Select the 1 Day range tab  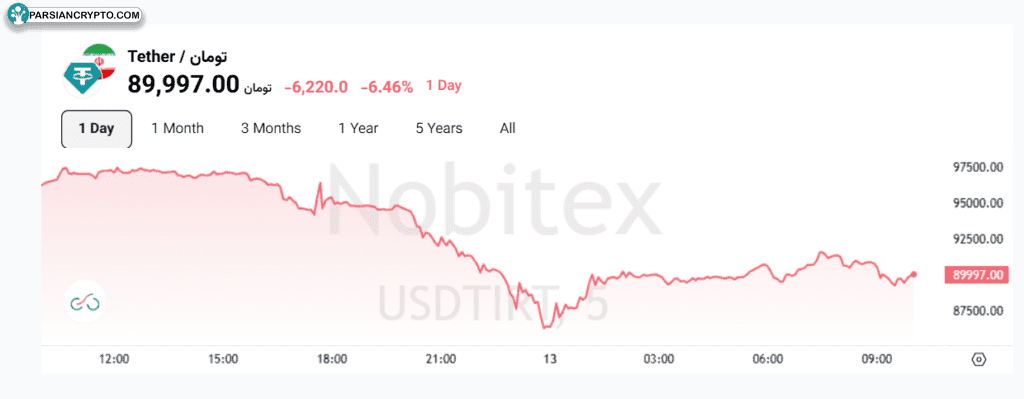[97, 129]
